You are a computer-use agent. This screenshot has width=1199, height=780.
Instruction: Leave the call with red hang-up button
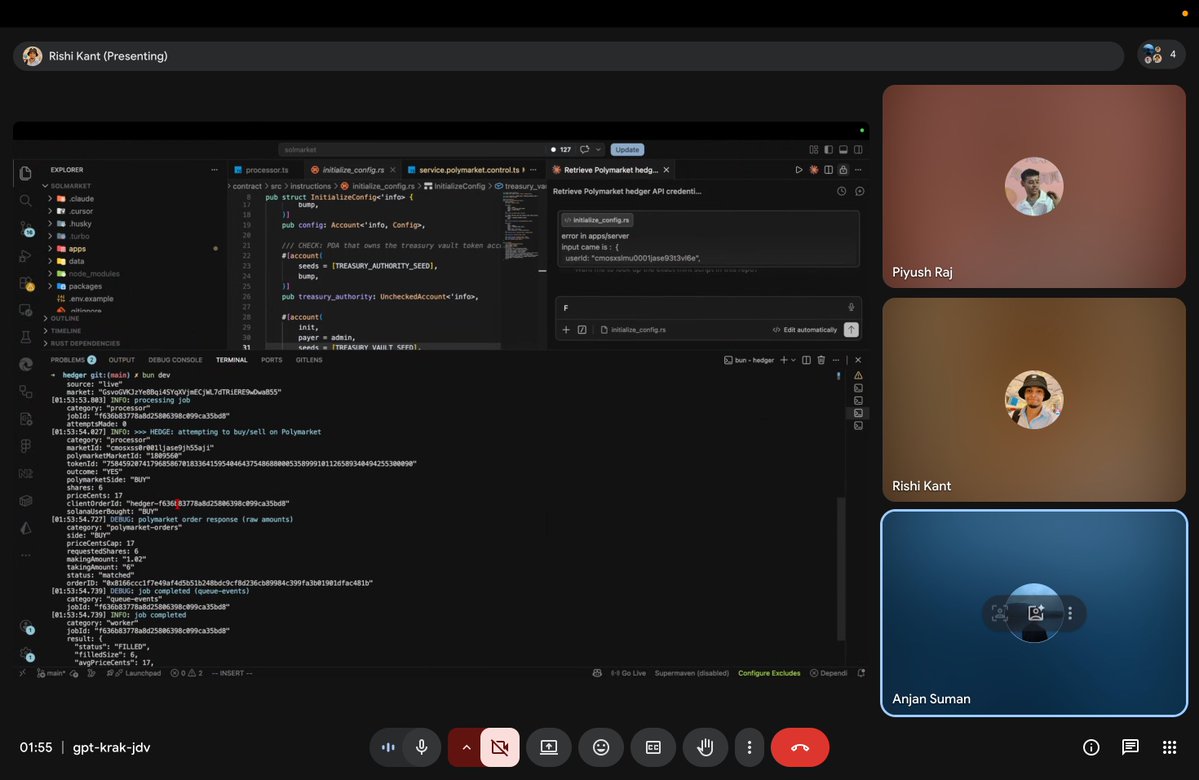(x=800, y=747)
